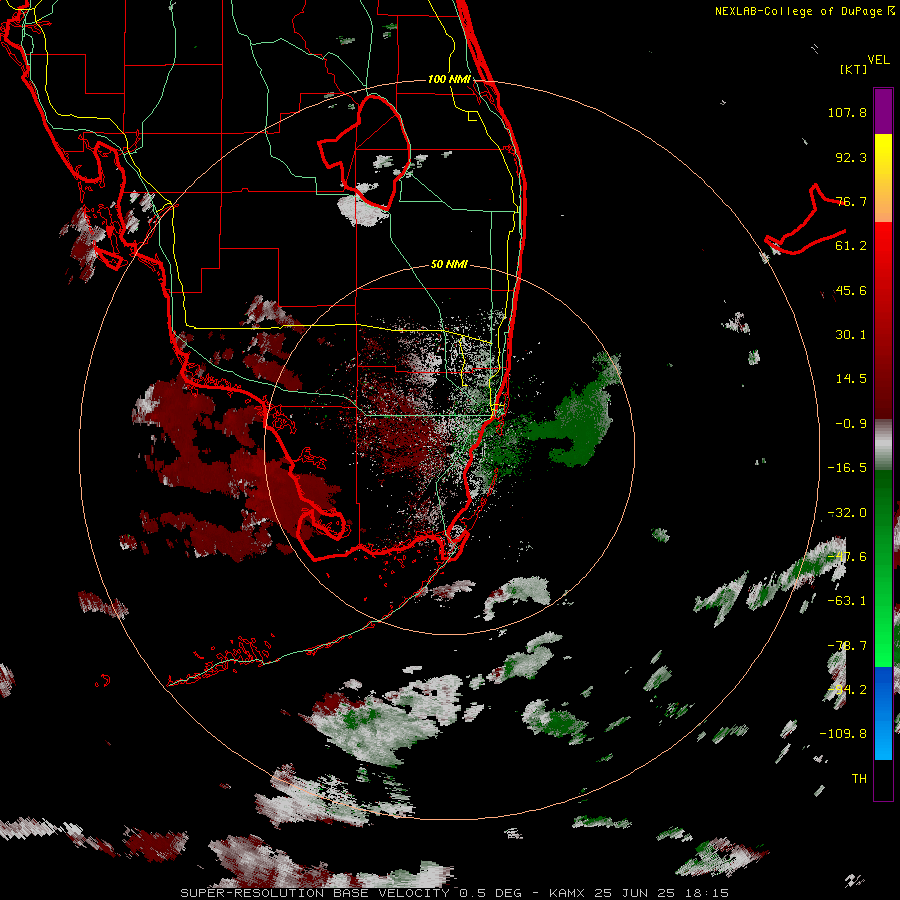Click the 45.6 velocity legend value

[x=851, y=290]
